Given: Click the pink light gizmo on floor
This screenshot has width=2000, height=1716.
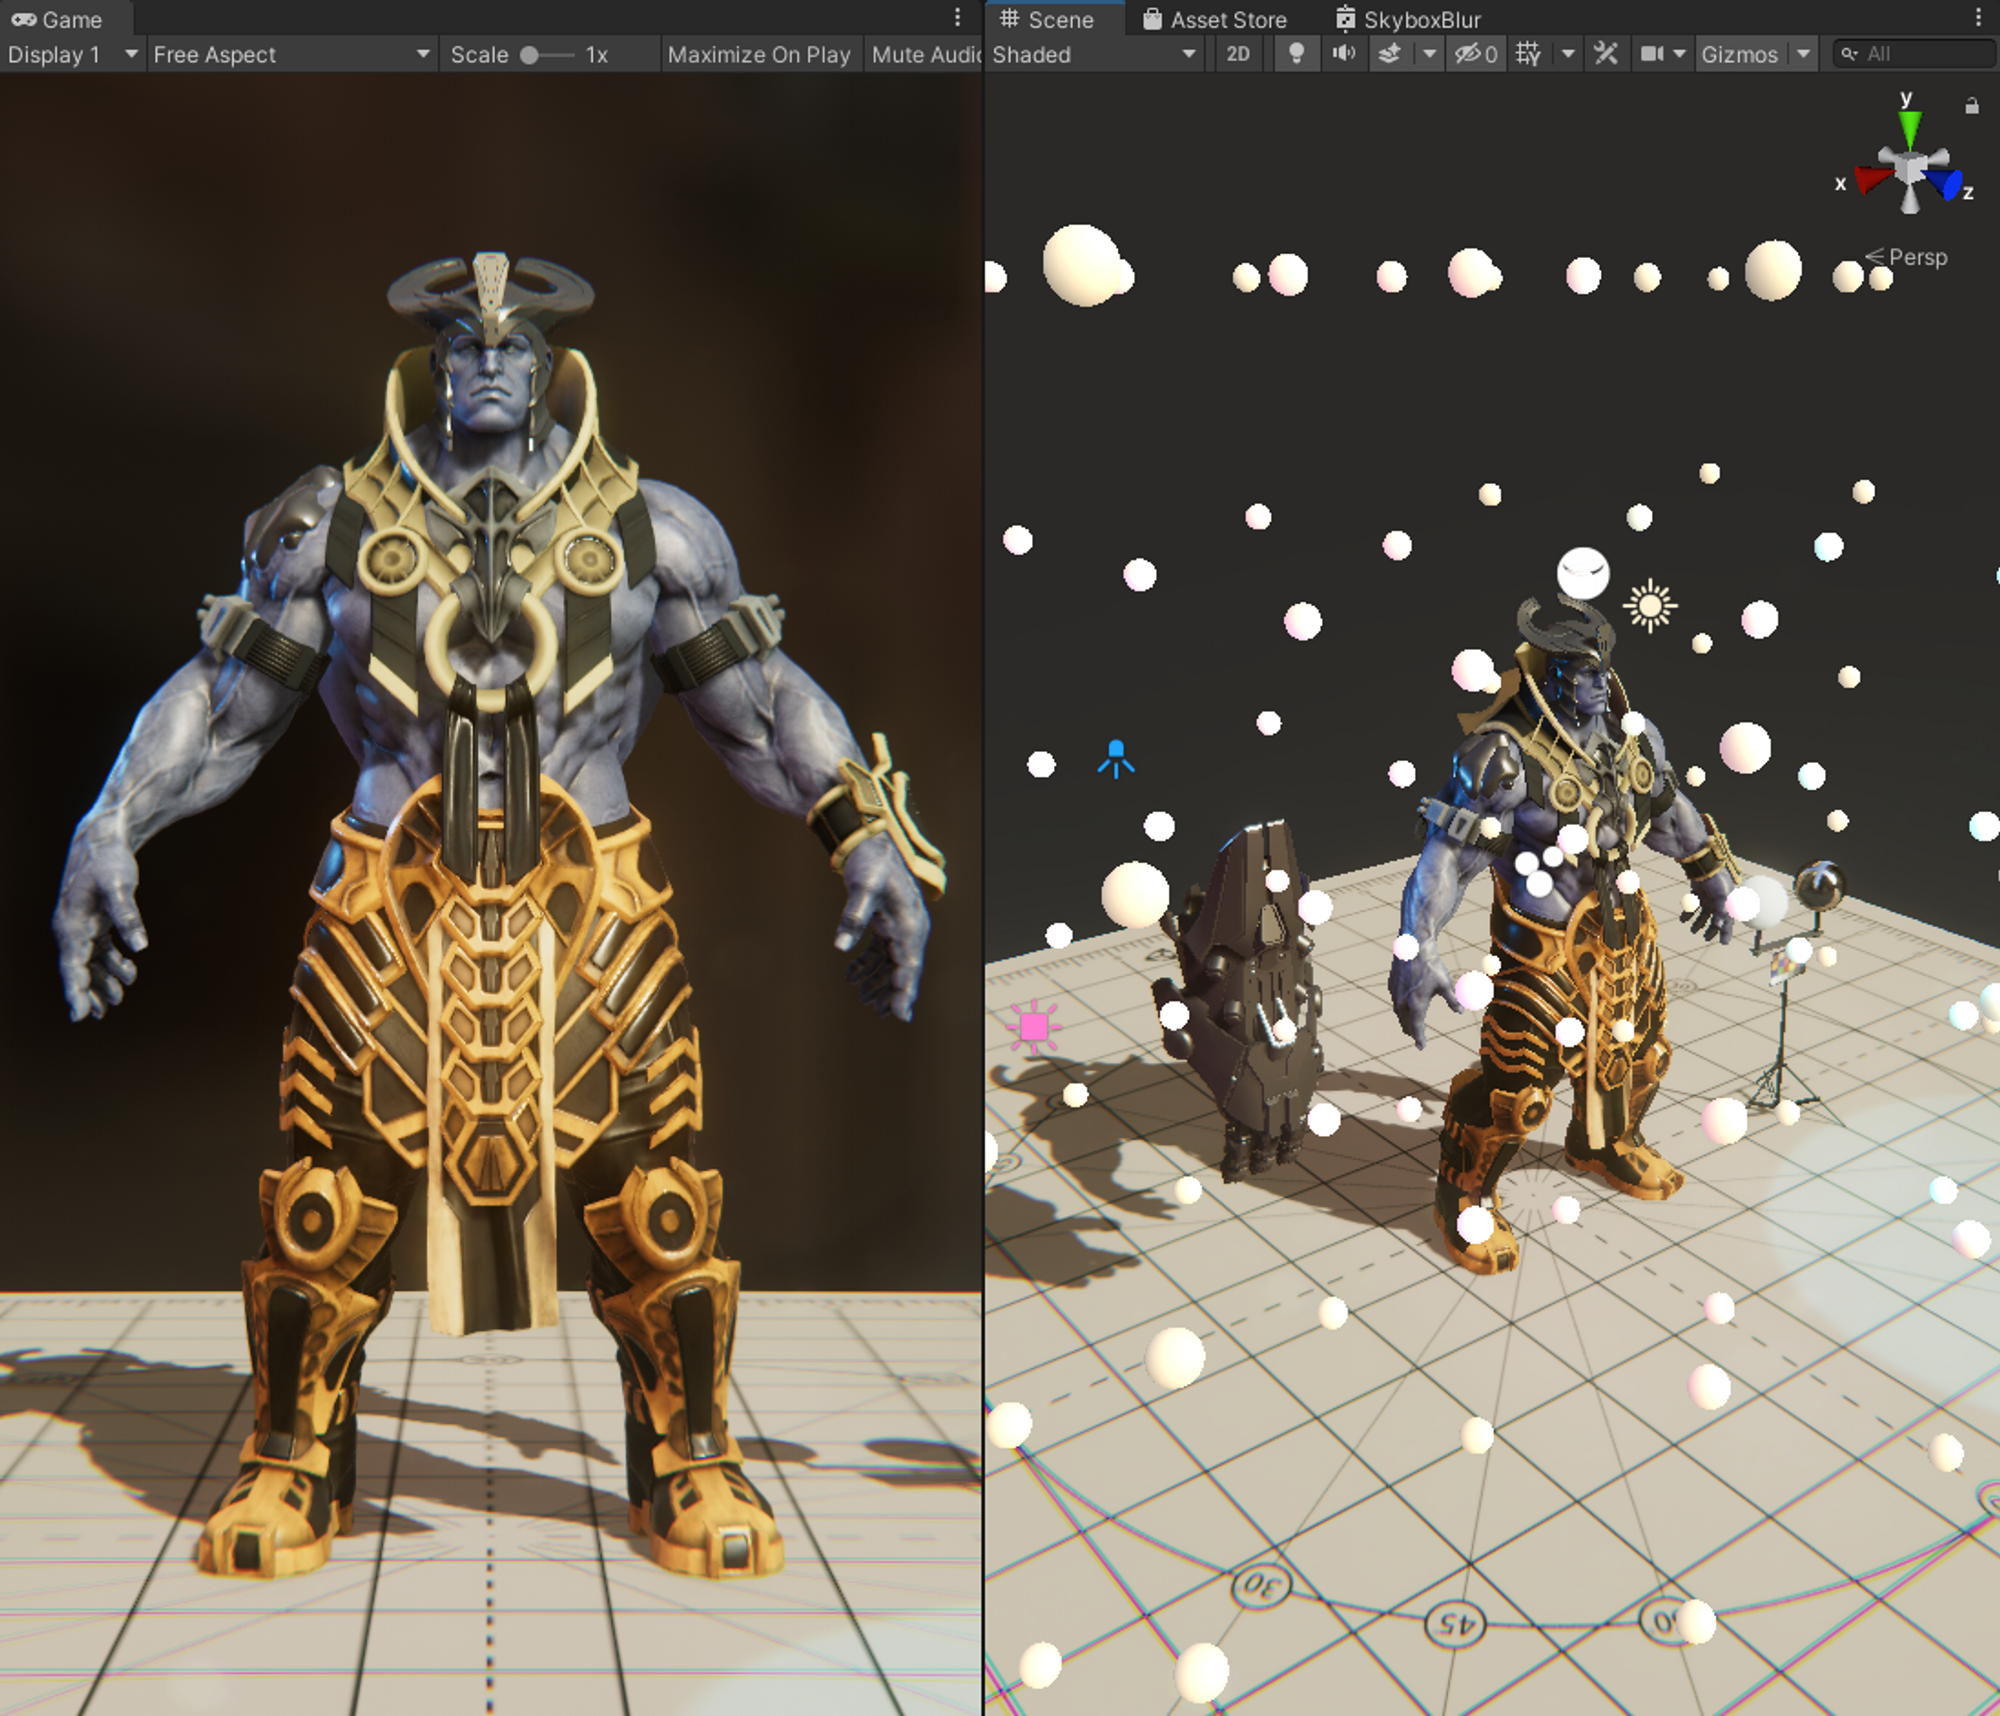Looking at the screenshot, I should click(1034, 1027).
